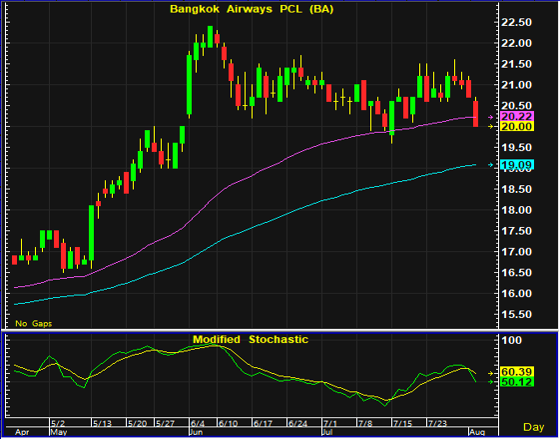Click the 18.50 price axis label
The width and height of the screenshot is (560, 439).
pos(516,189)
